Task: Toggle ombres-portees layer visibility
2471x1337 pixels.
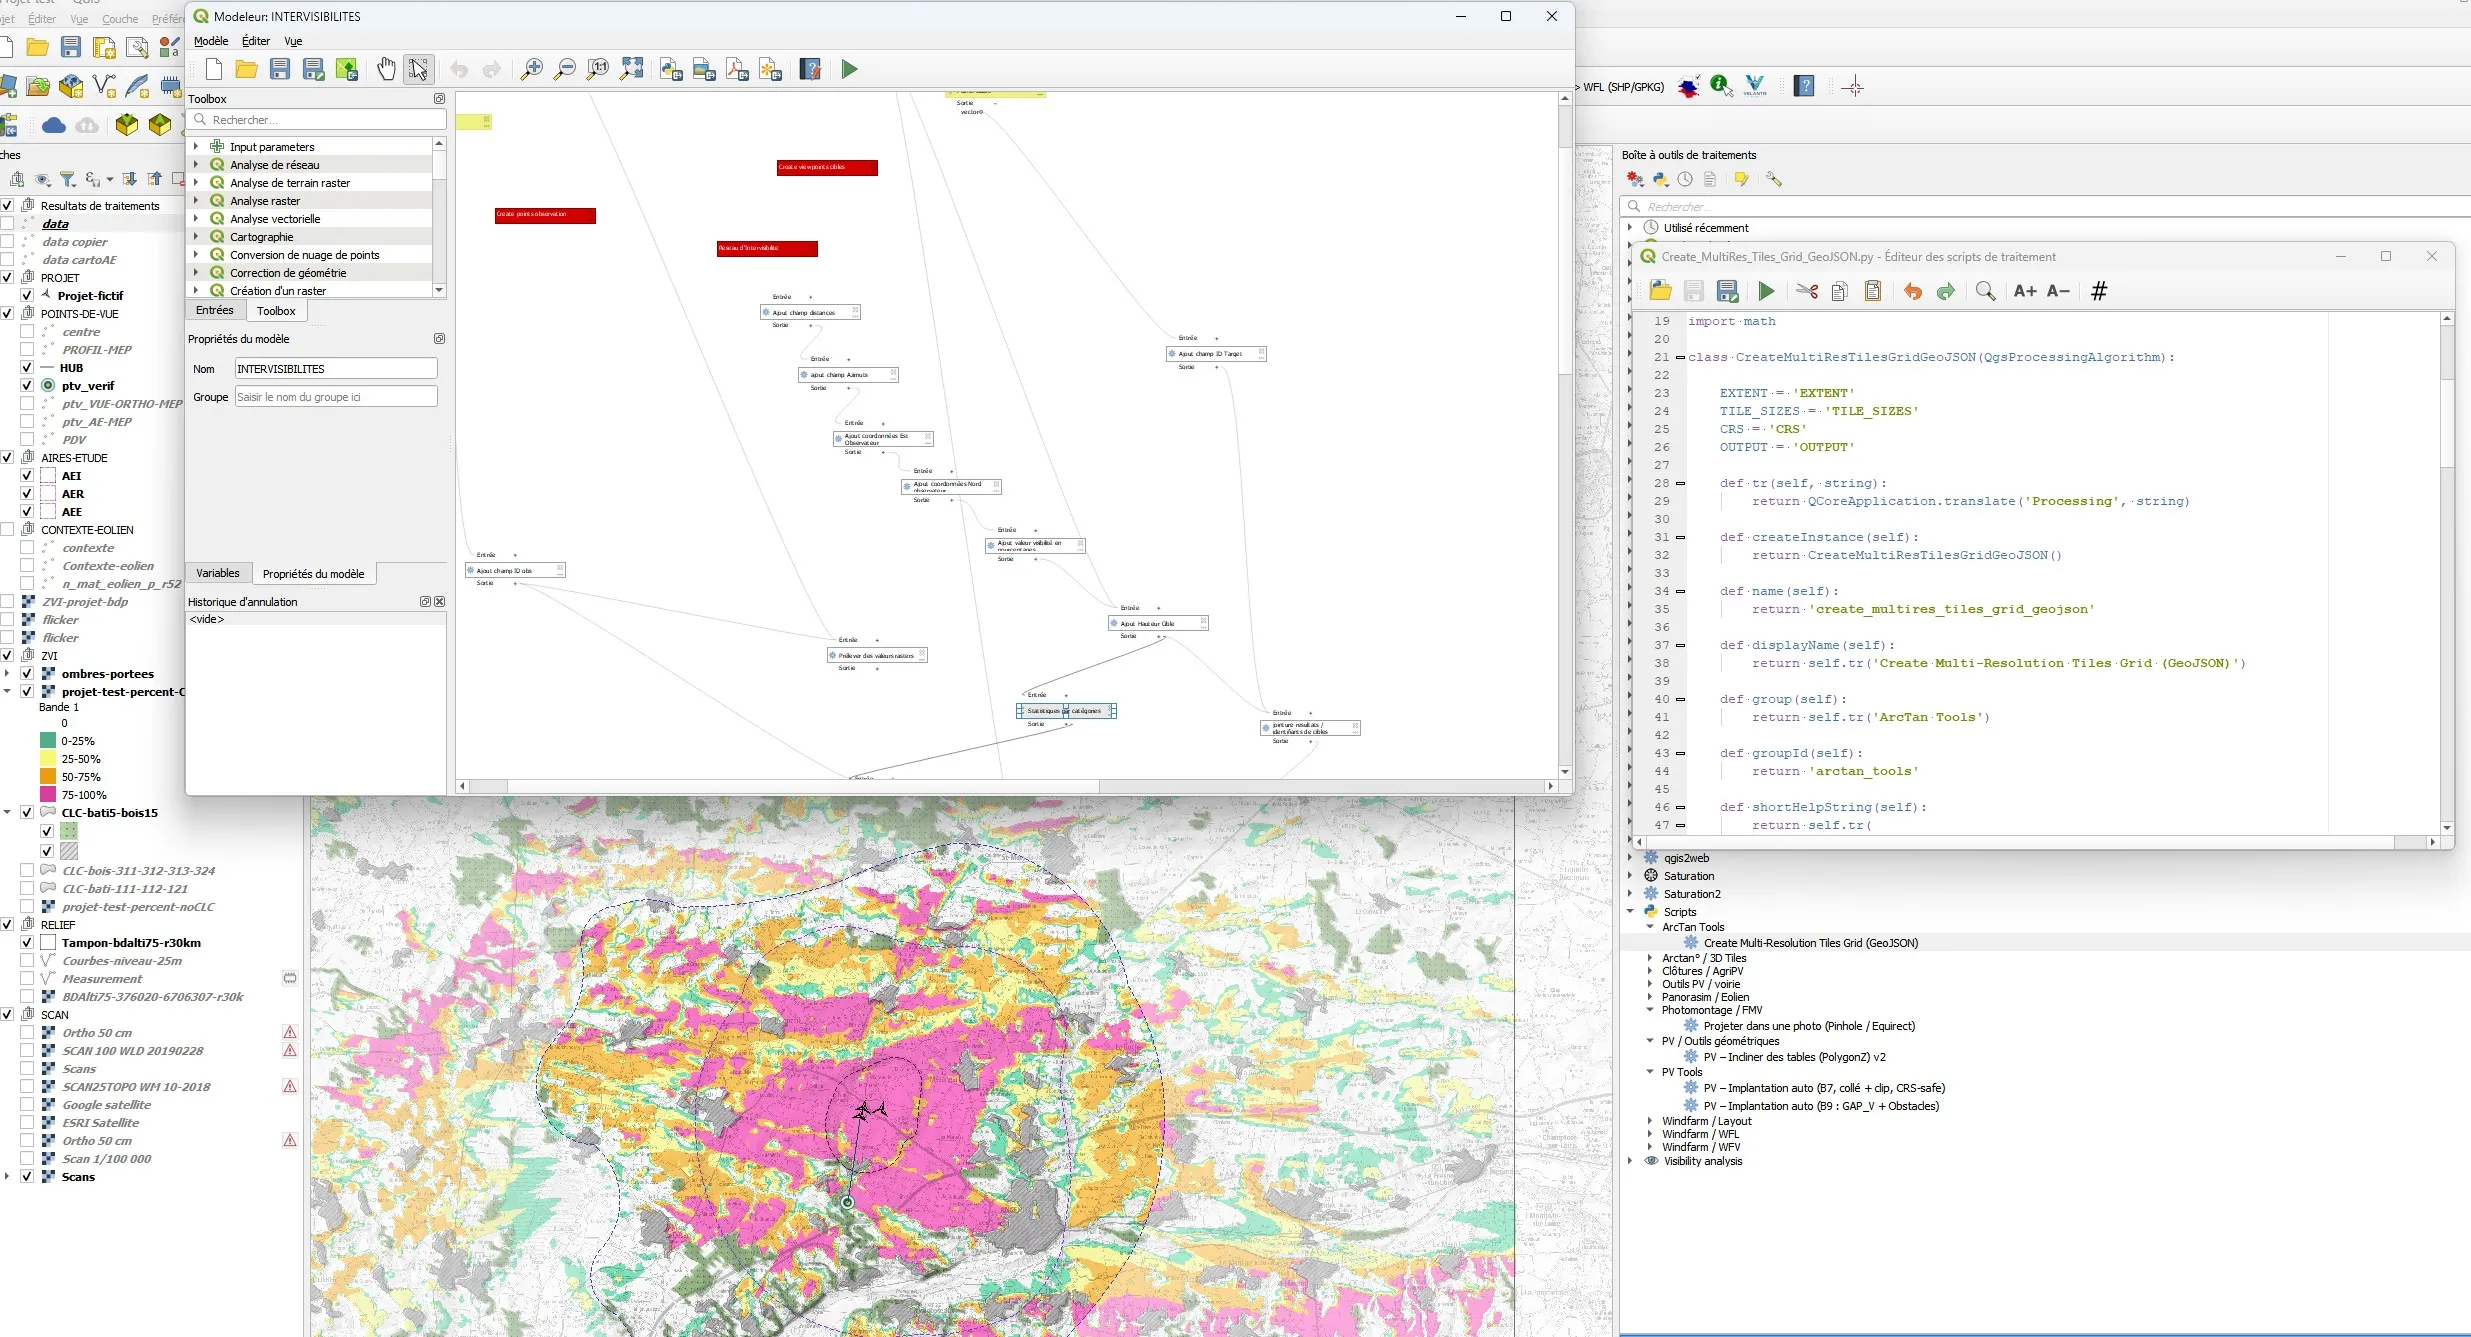Action: [x=27, y=674]
